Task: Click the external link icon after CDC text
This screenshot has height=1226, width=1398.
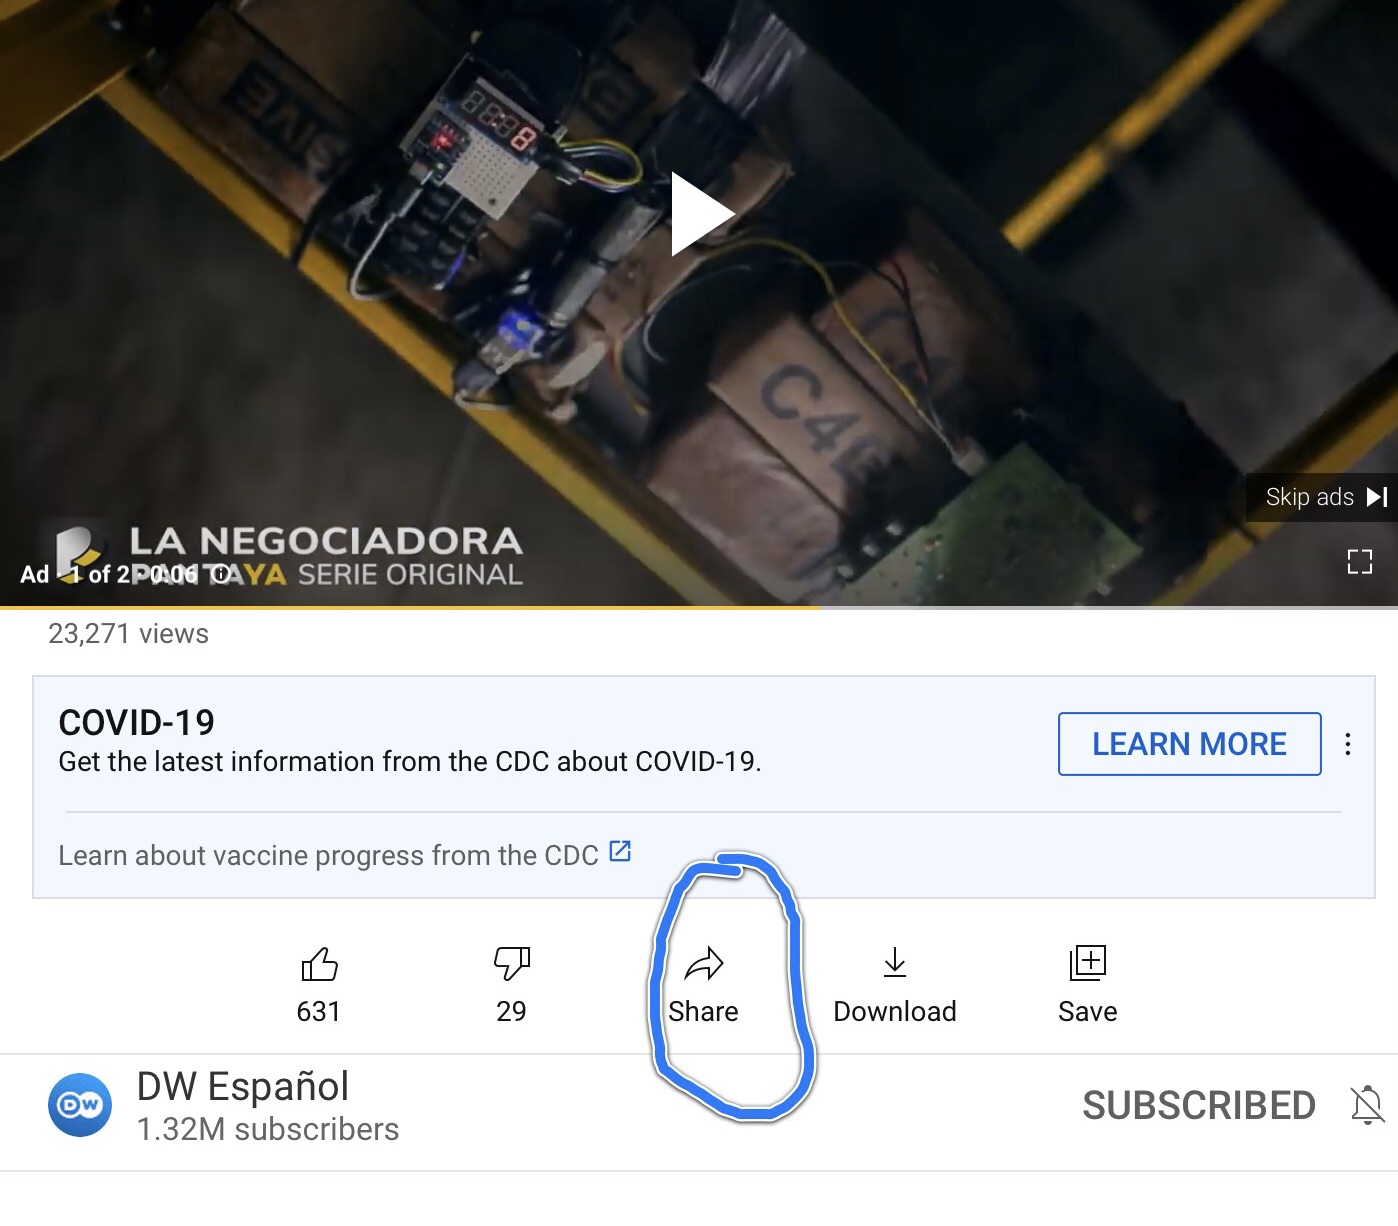Action: coord(620,852)
